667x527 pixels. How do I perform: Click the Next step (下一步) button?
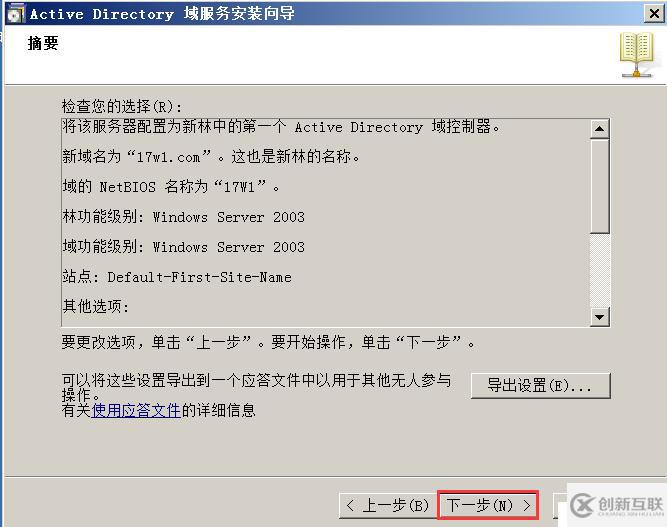488,505
